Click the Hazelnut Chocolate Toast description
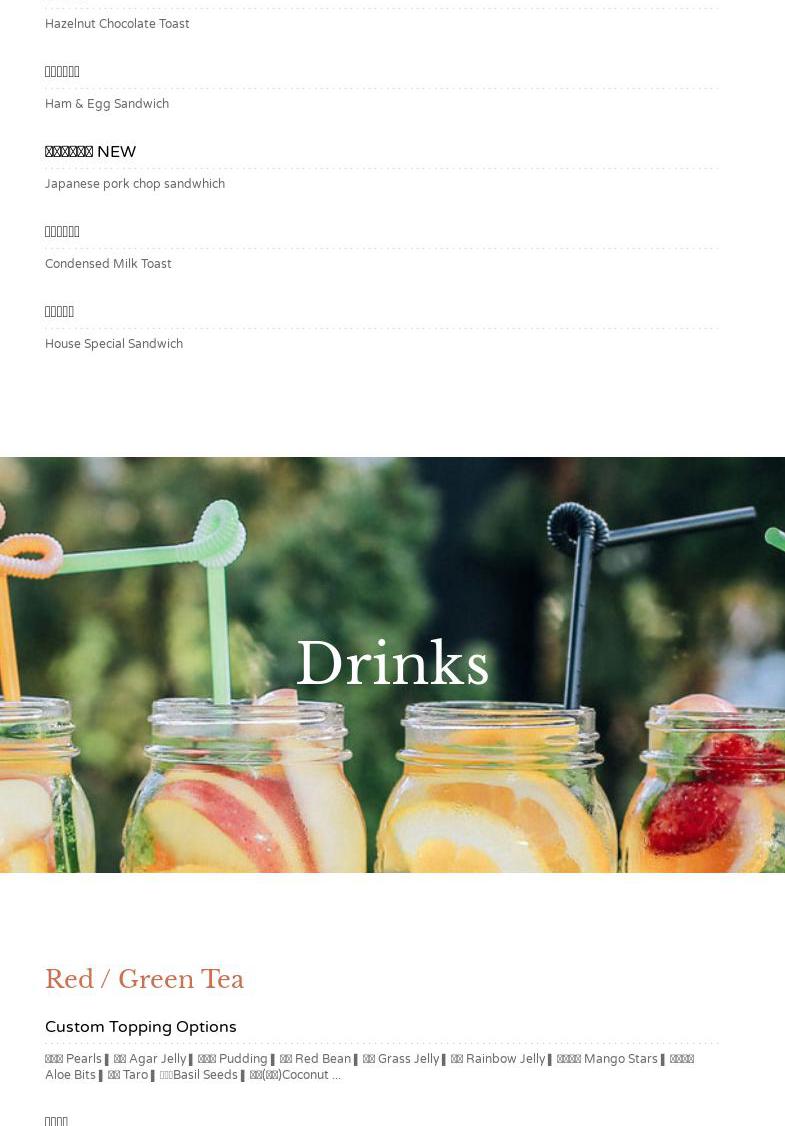The height and width of the screenshot is (1126, 785). (117, 24)
